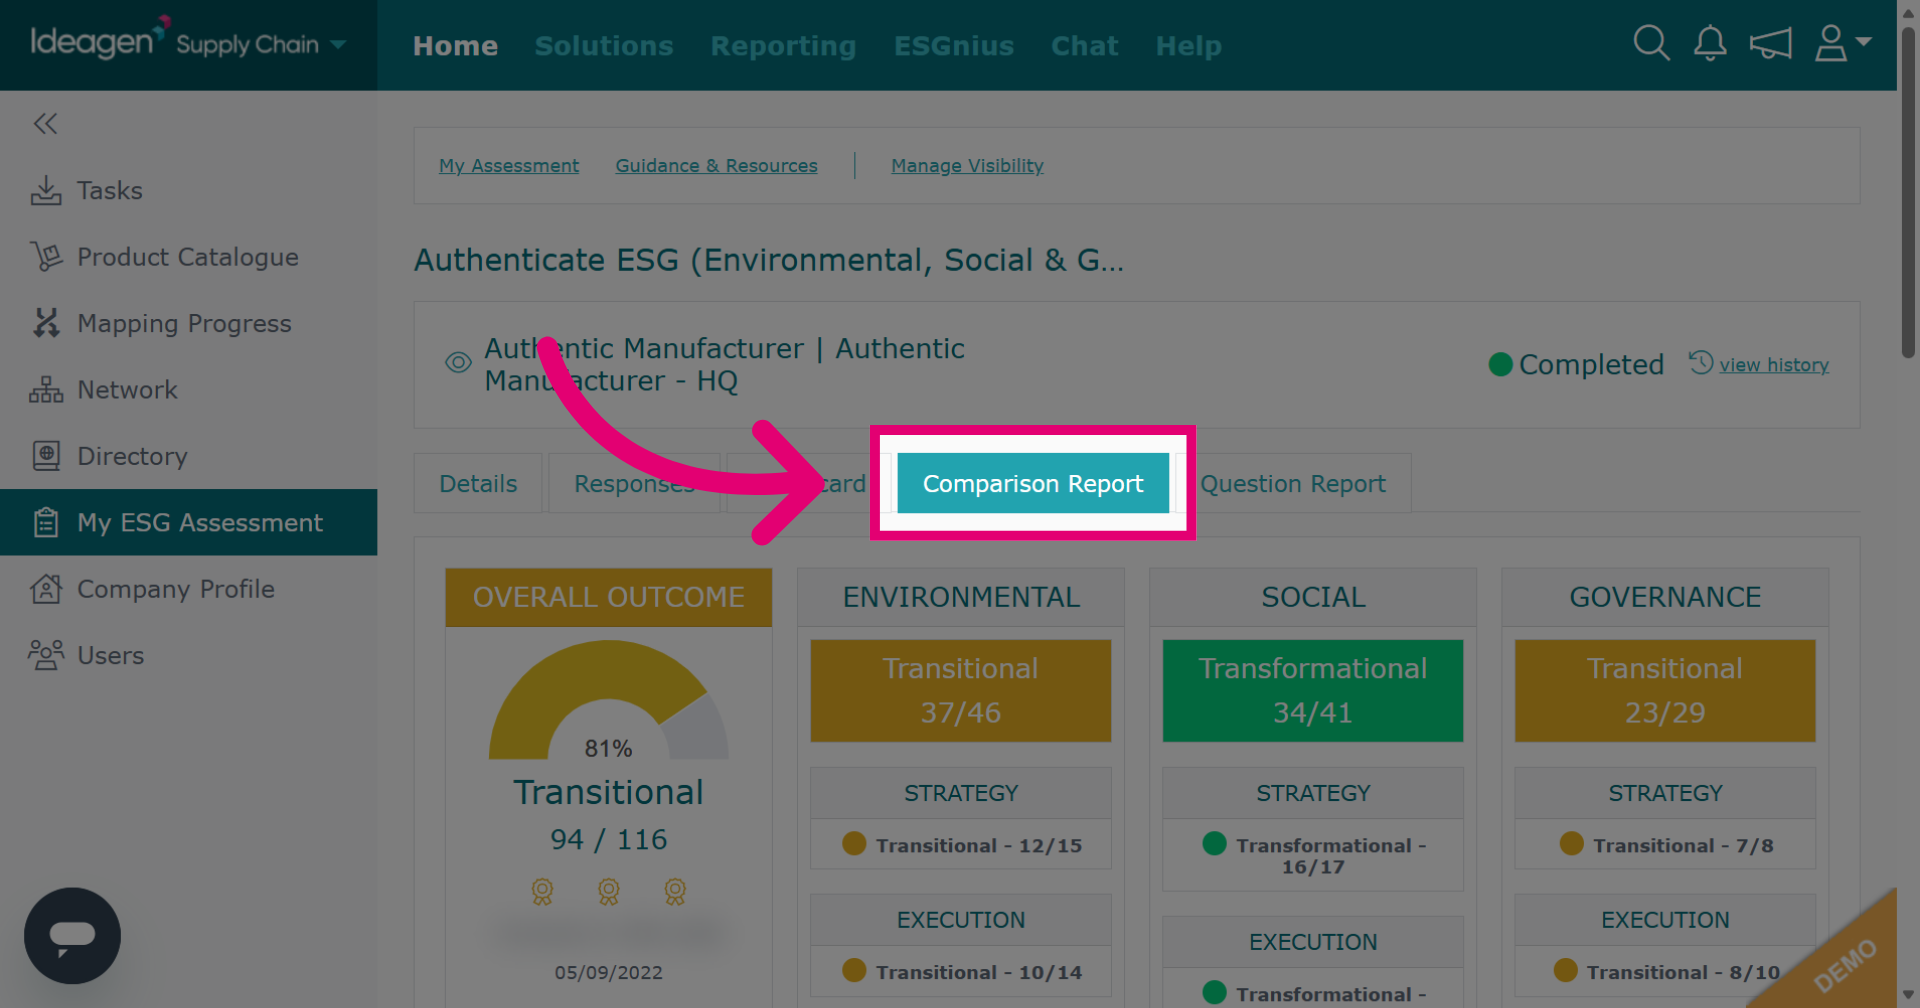Click the 81% overall outcome gauge
This screenshot has width=1920, height=1008.
(608, 701)
